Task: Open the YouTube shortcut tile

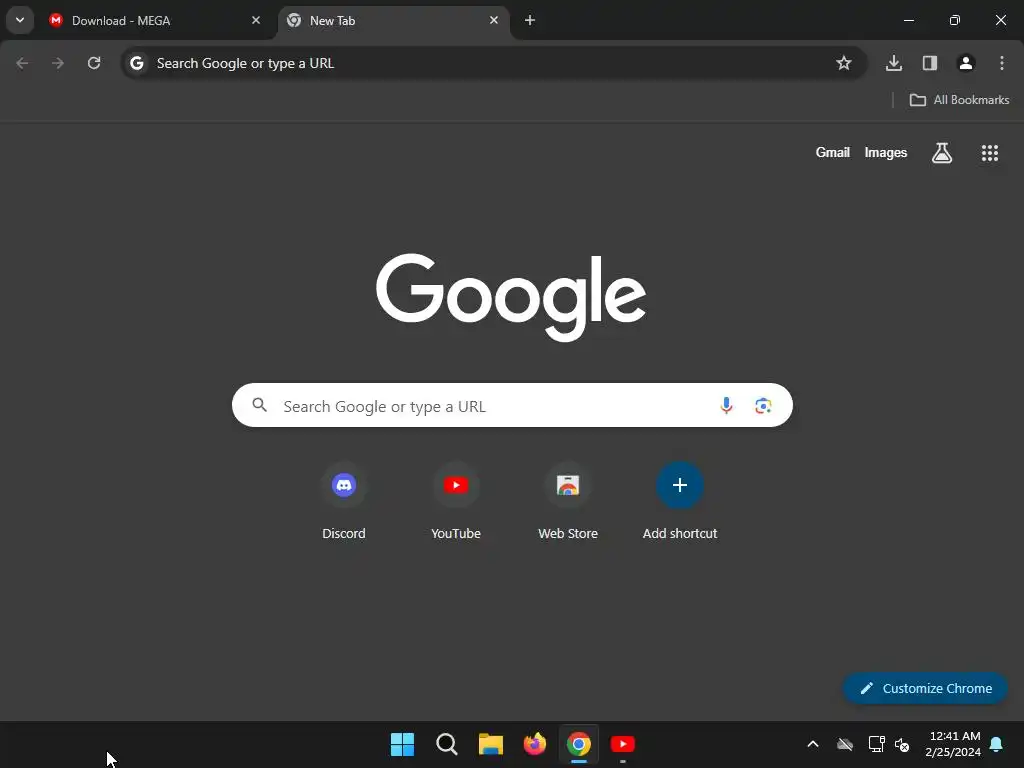Action: tap(456, 502)
